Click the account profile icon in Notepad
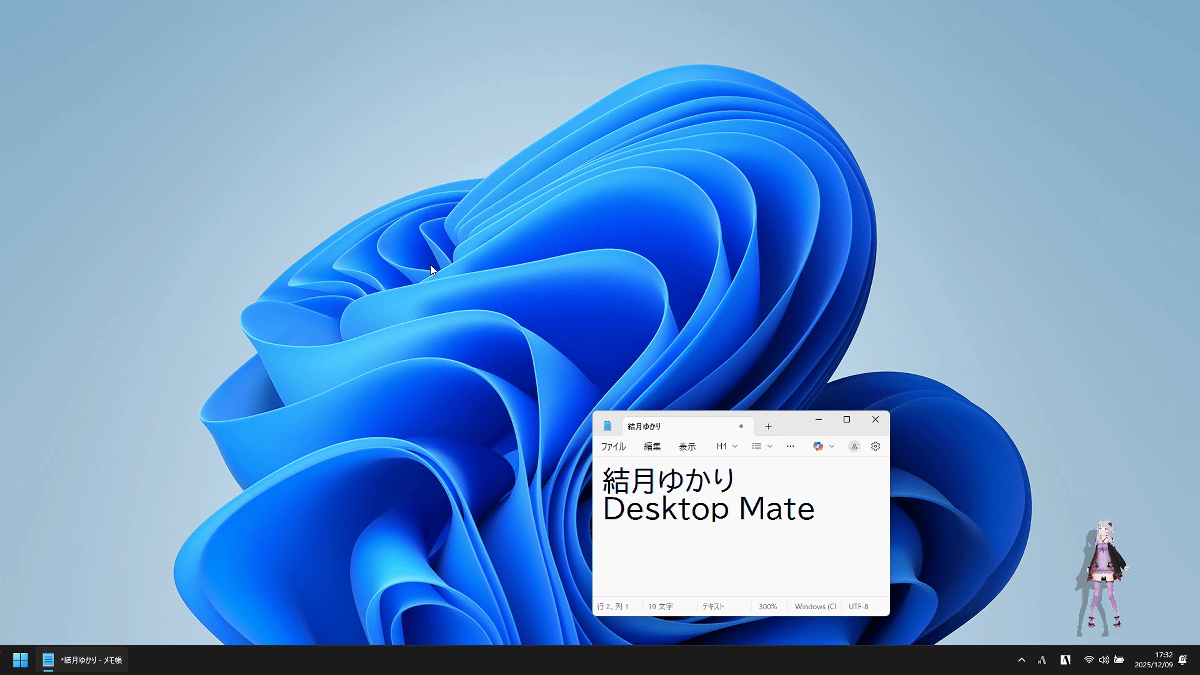Screen dimensions: 1200x675 [854, 446]
